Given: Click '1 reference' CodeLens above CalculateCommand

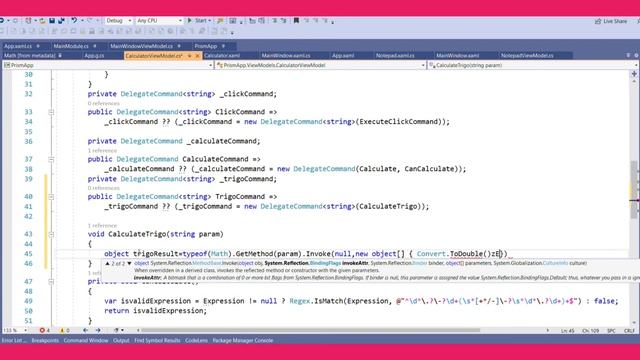Looking at the screenshot, I should point(102,151).
